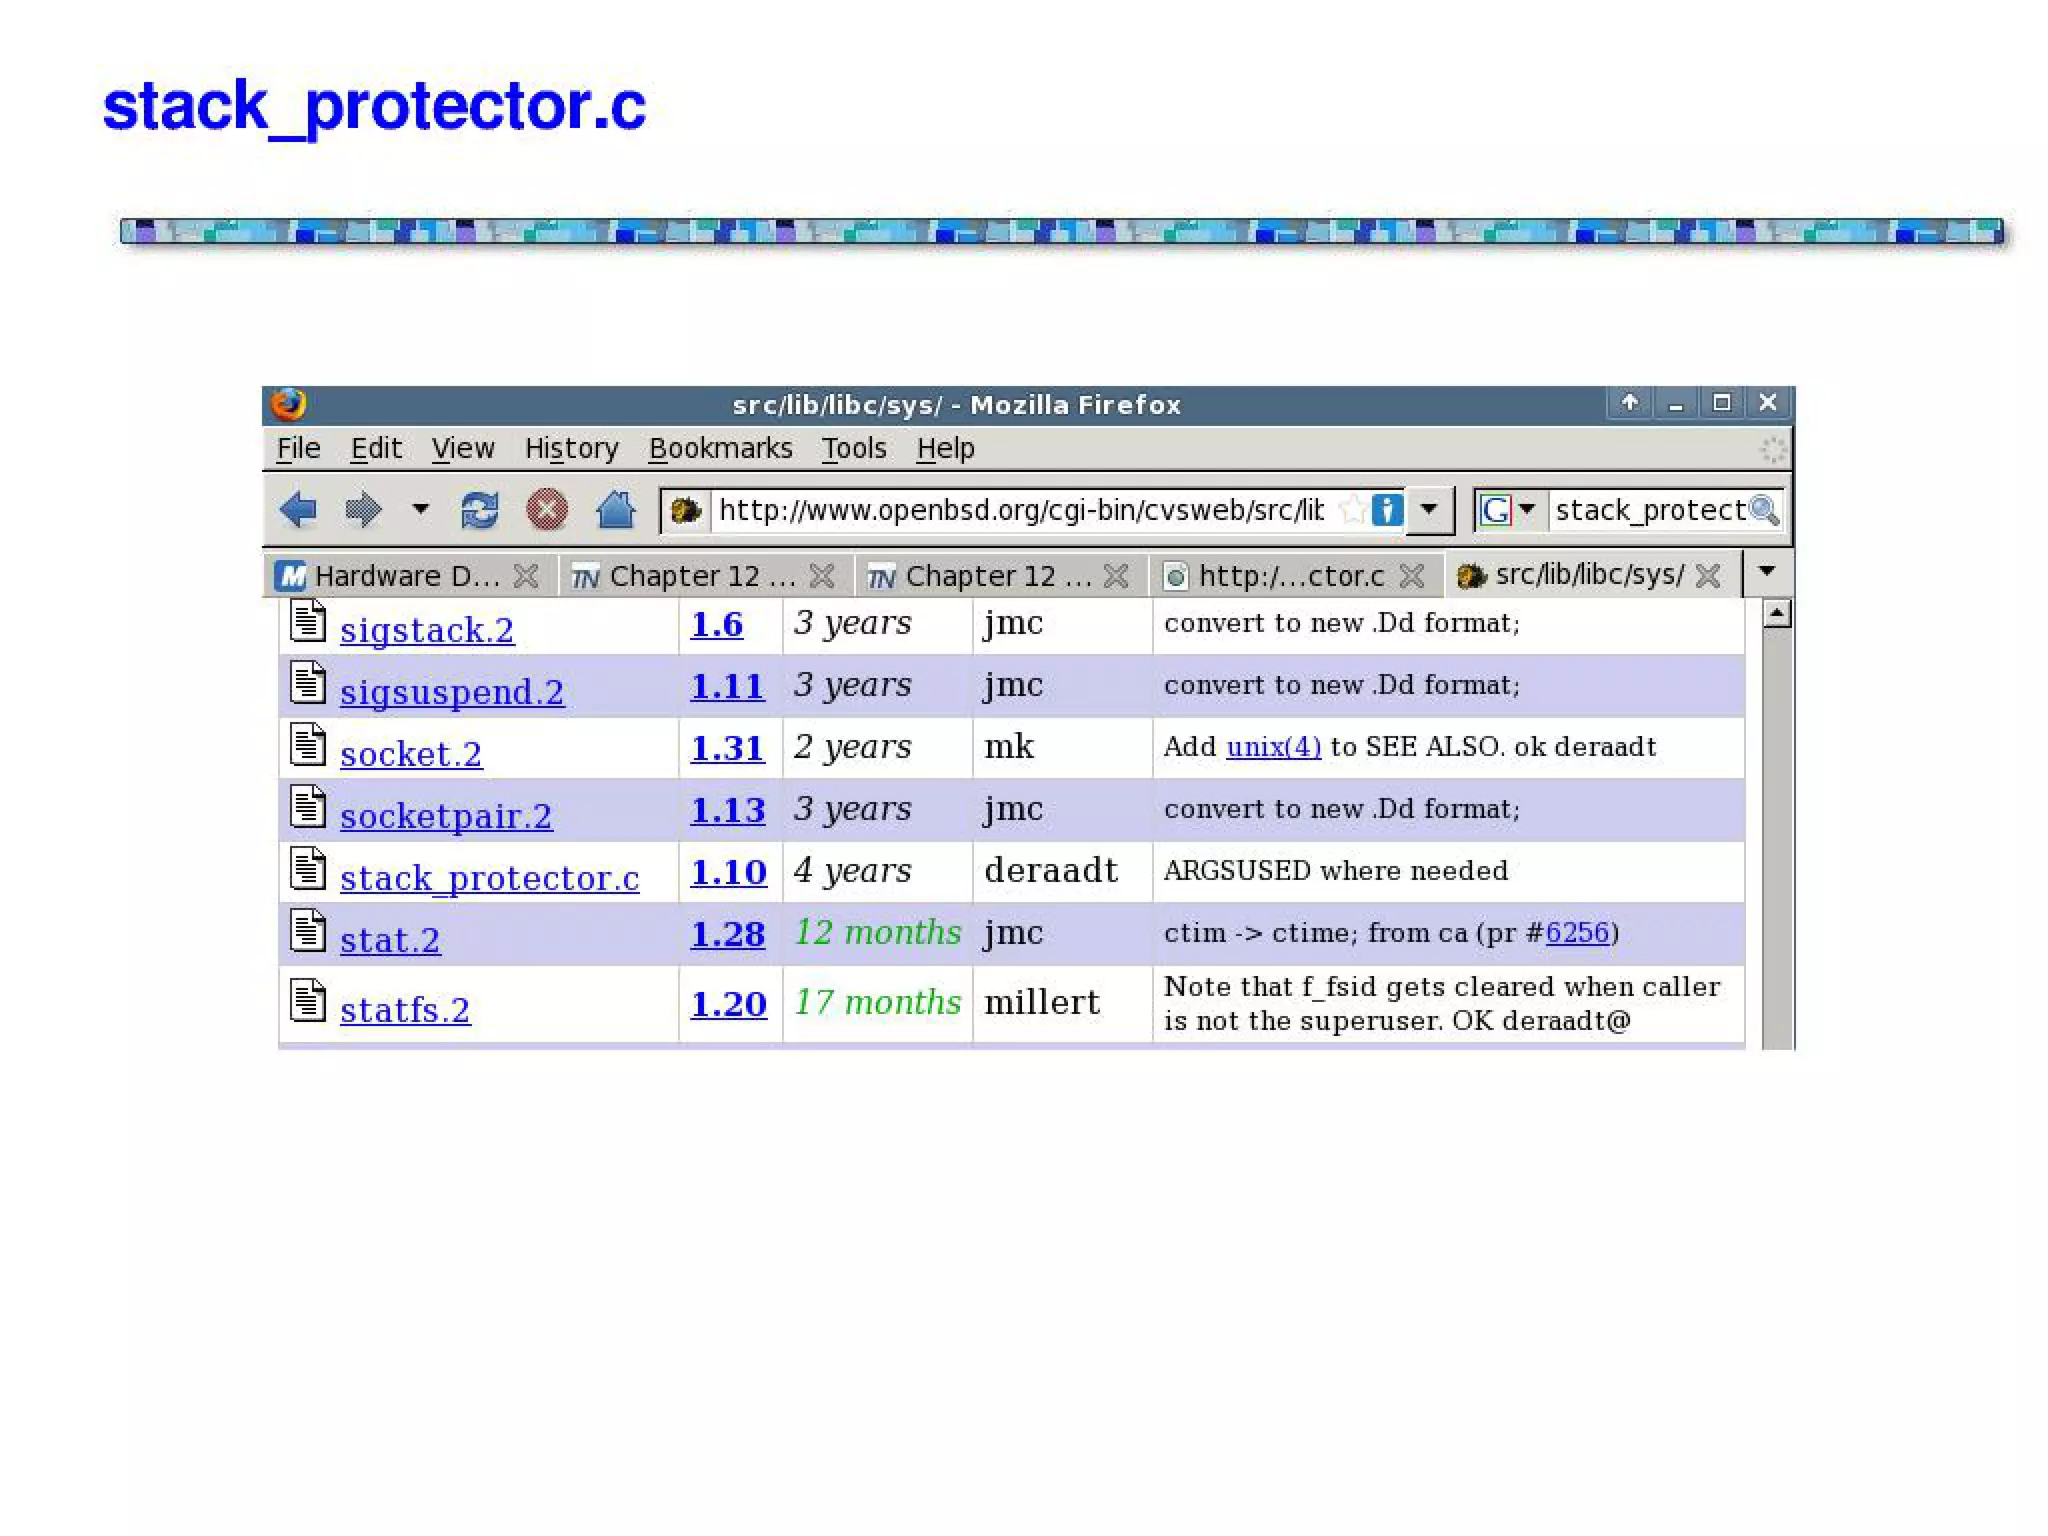Viewport: 2048px width, 1536px height.
Task: Open the back/forward history dropdown arrow
Action: [421, 509]
